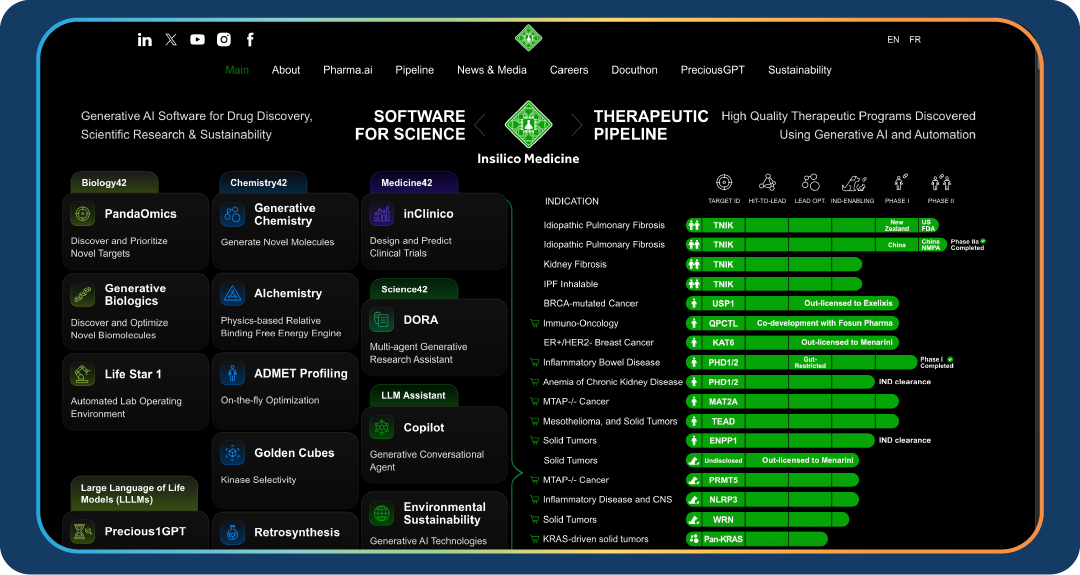Click cart icon beside Immuno-Oncology
The height and width of the screenshot is (575, 1080).
click(534, 323)
